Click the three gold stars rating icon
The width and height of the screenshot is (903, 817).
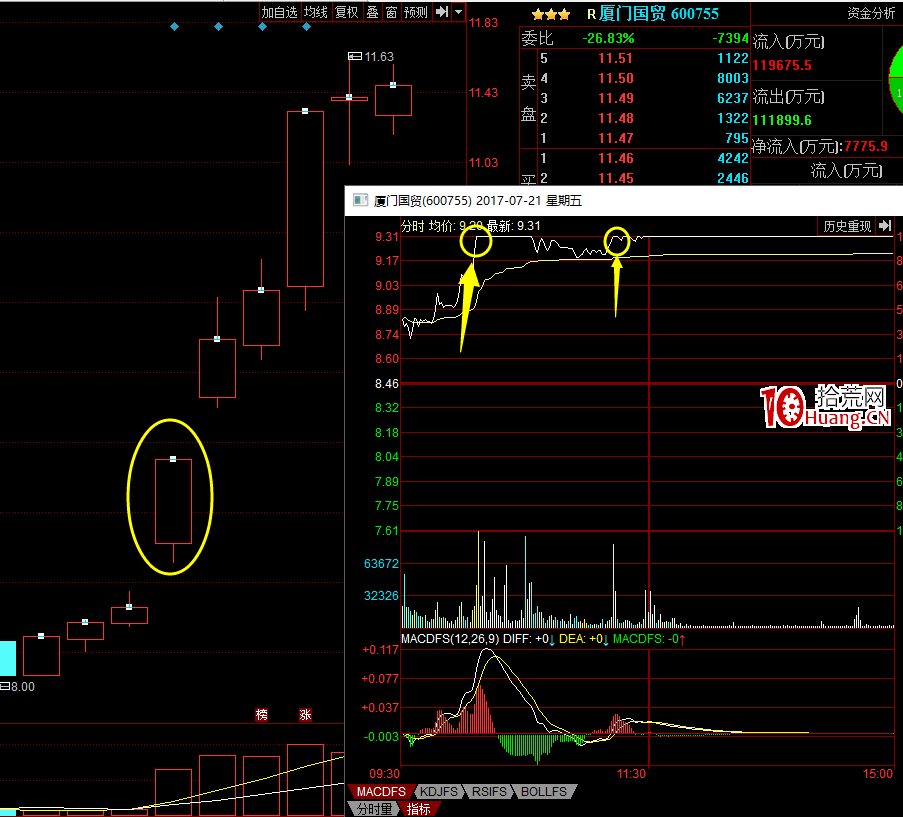pos(551,14)
